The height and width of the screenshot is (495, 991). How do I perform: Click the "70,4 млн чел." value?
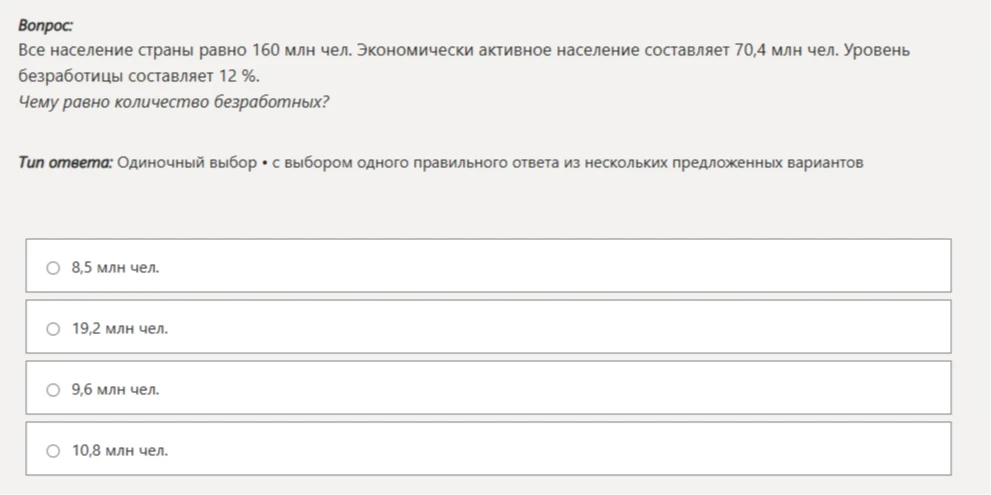[786, 51]
